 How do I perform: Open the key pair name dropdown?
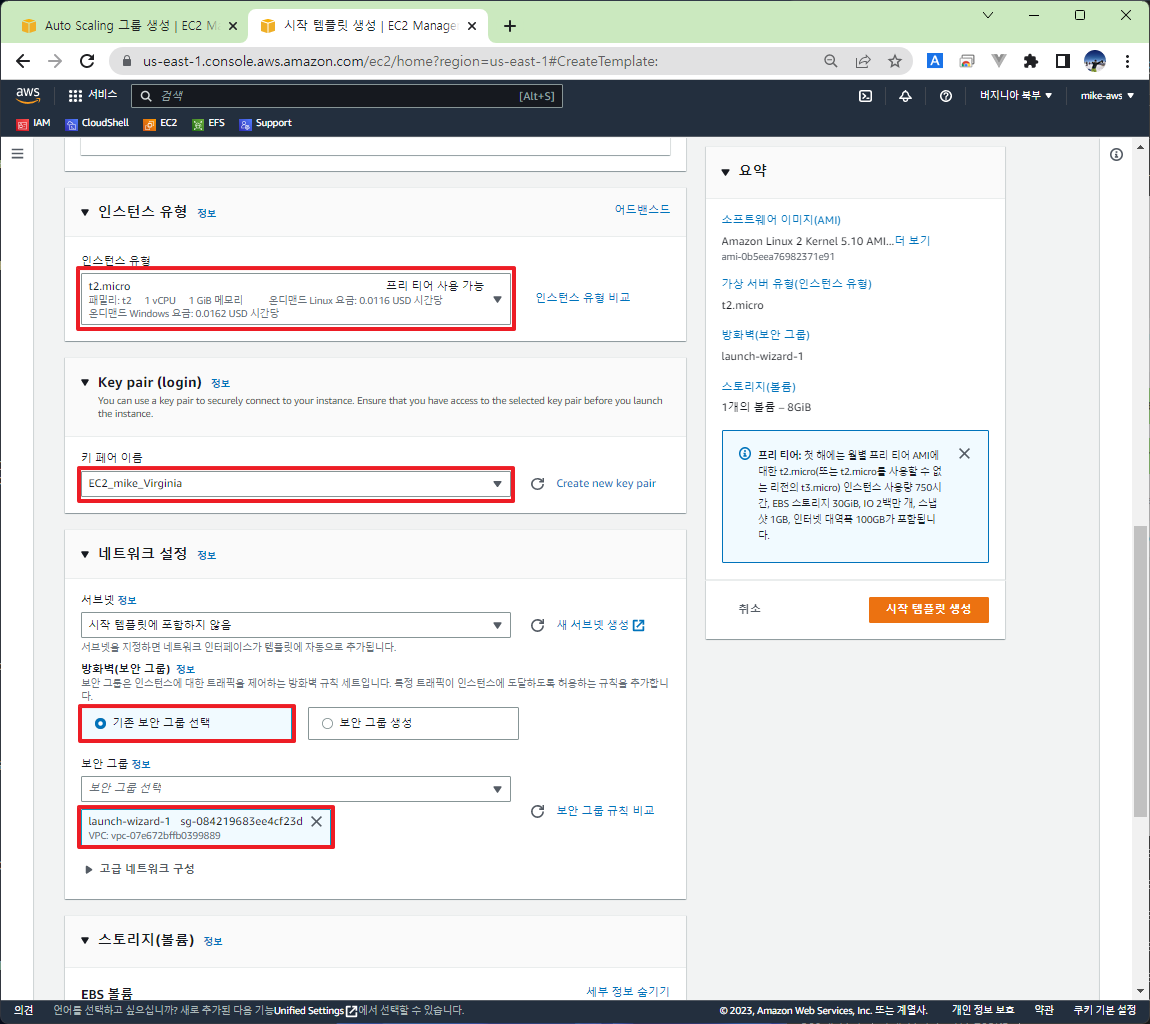click(x=296, y=484)
